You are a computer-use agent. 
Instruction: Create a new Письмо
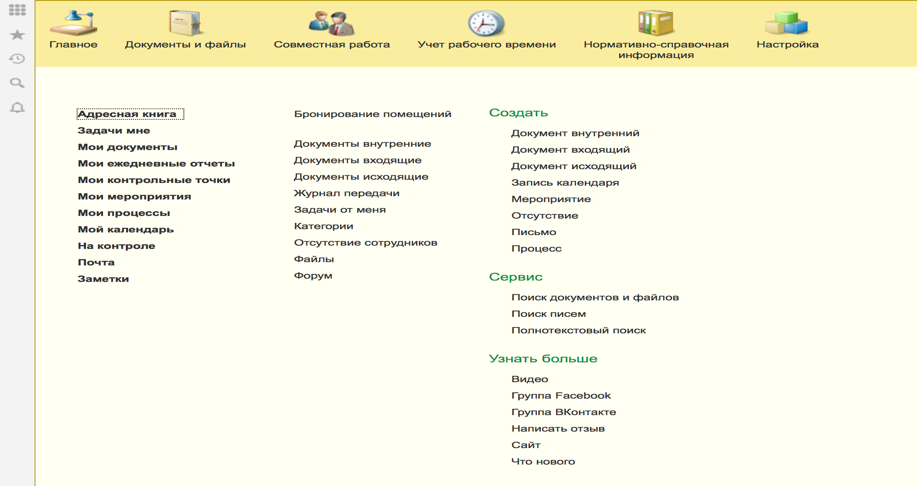[x=533, y=232]
